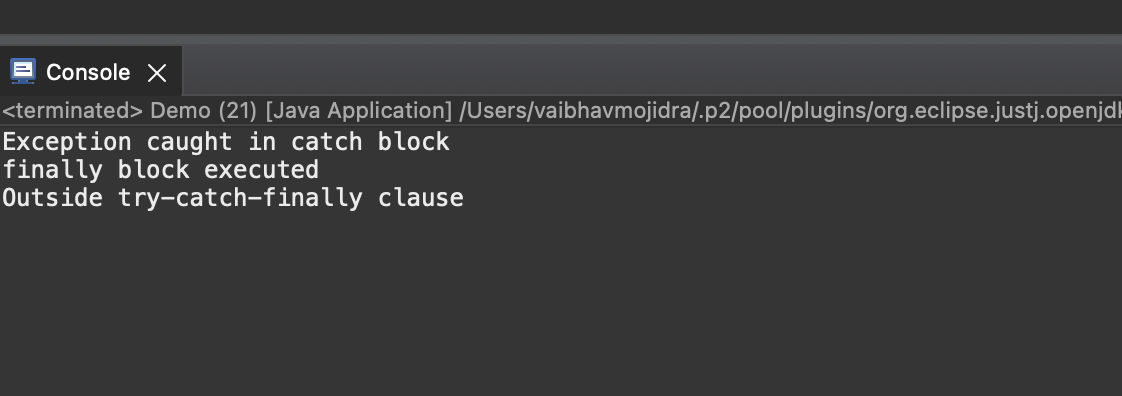Click the word 'Outside' in console output
This screenshot has width=1122, height=396.
tap(53, 198)
